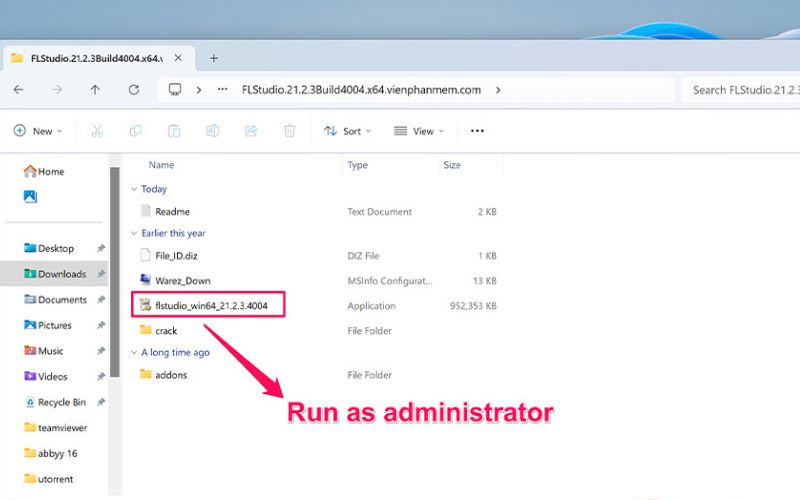Click the Copy icon in toolbar
This screenshot has width=800, height=500.
point(136,131)
